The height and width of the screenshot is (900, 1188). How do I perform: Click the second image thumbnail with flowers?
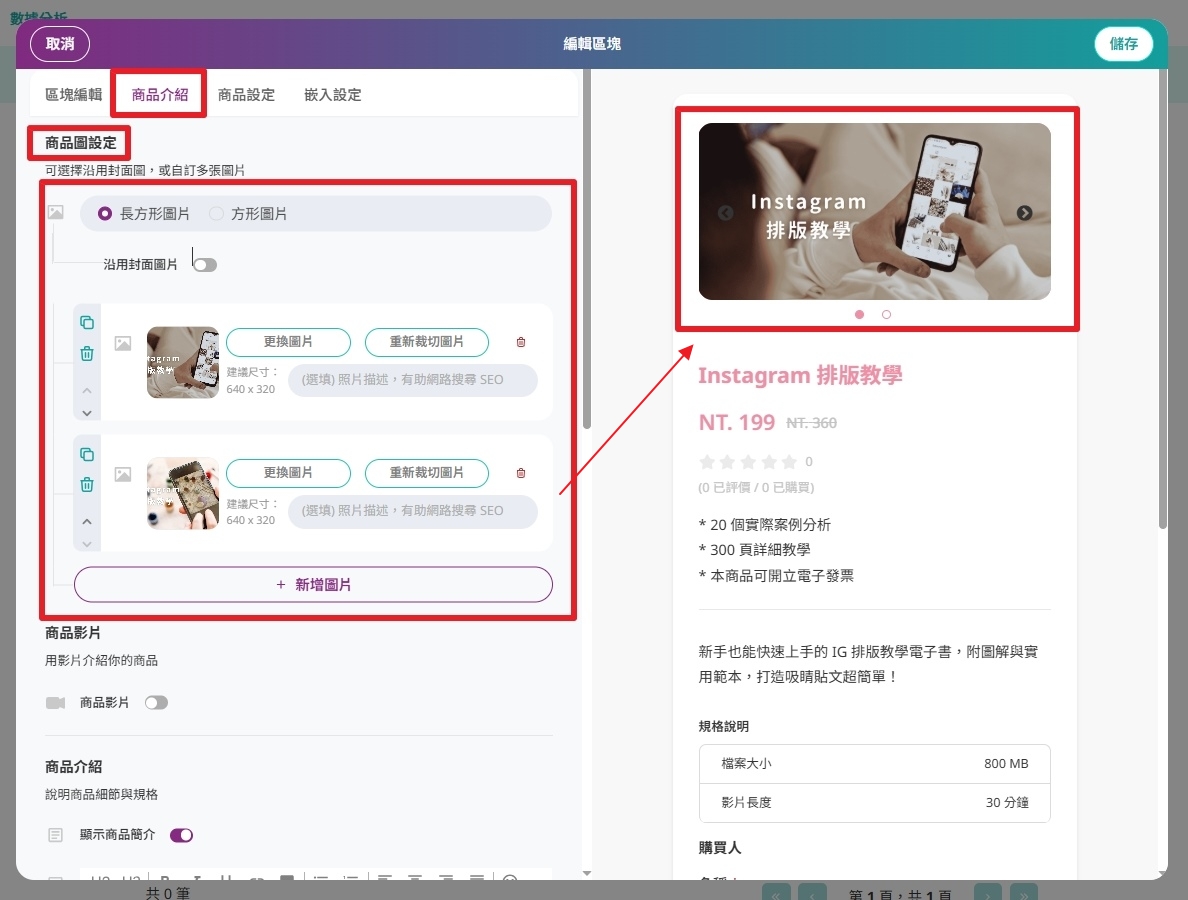pyautogui.click(x=183, y=493)
